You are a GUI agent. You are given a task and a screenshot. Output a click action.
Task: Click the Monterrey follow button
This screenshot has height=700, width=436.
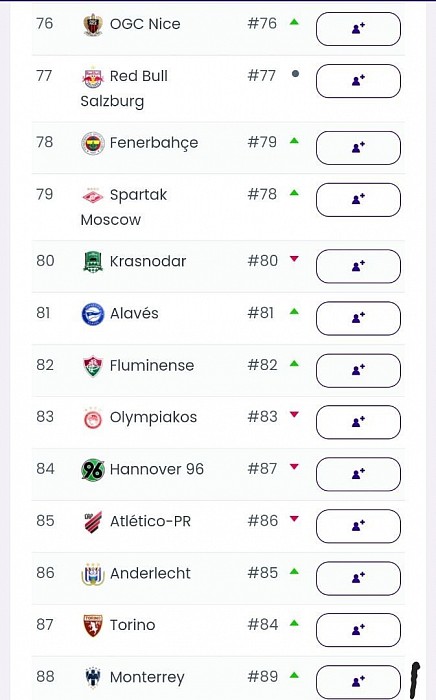point(358,682)
